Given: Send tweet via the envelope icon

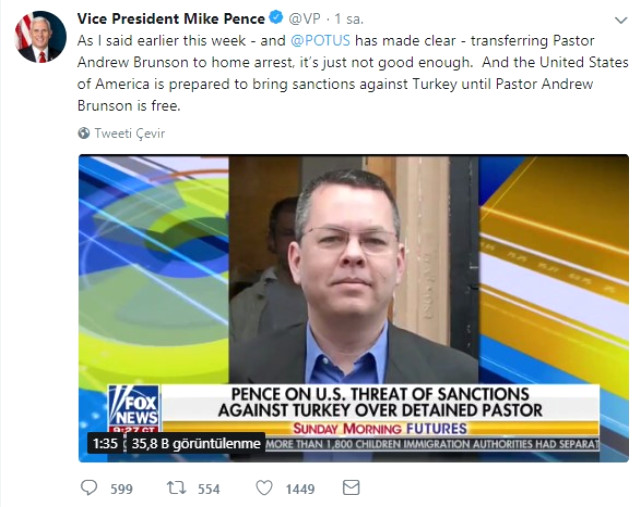Looking at the screenshot, I should point(351,488).
